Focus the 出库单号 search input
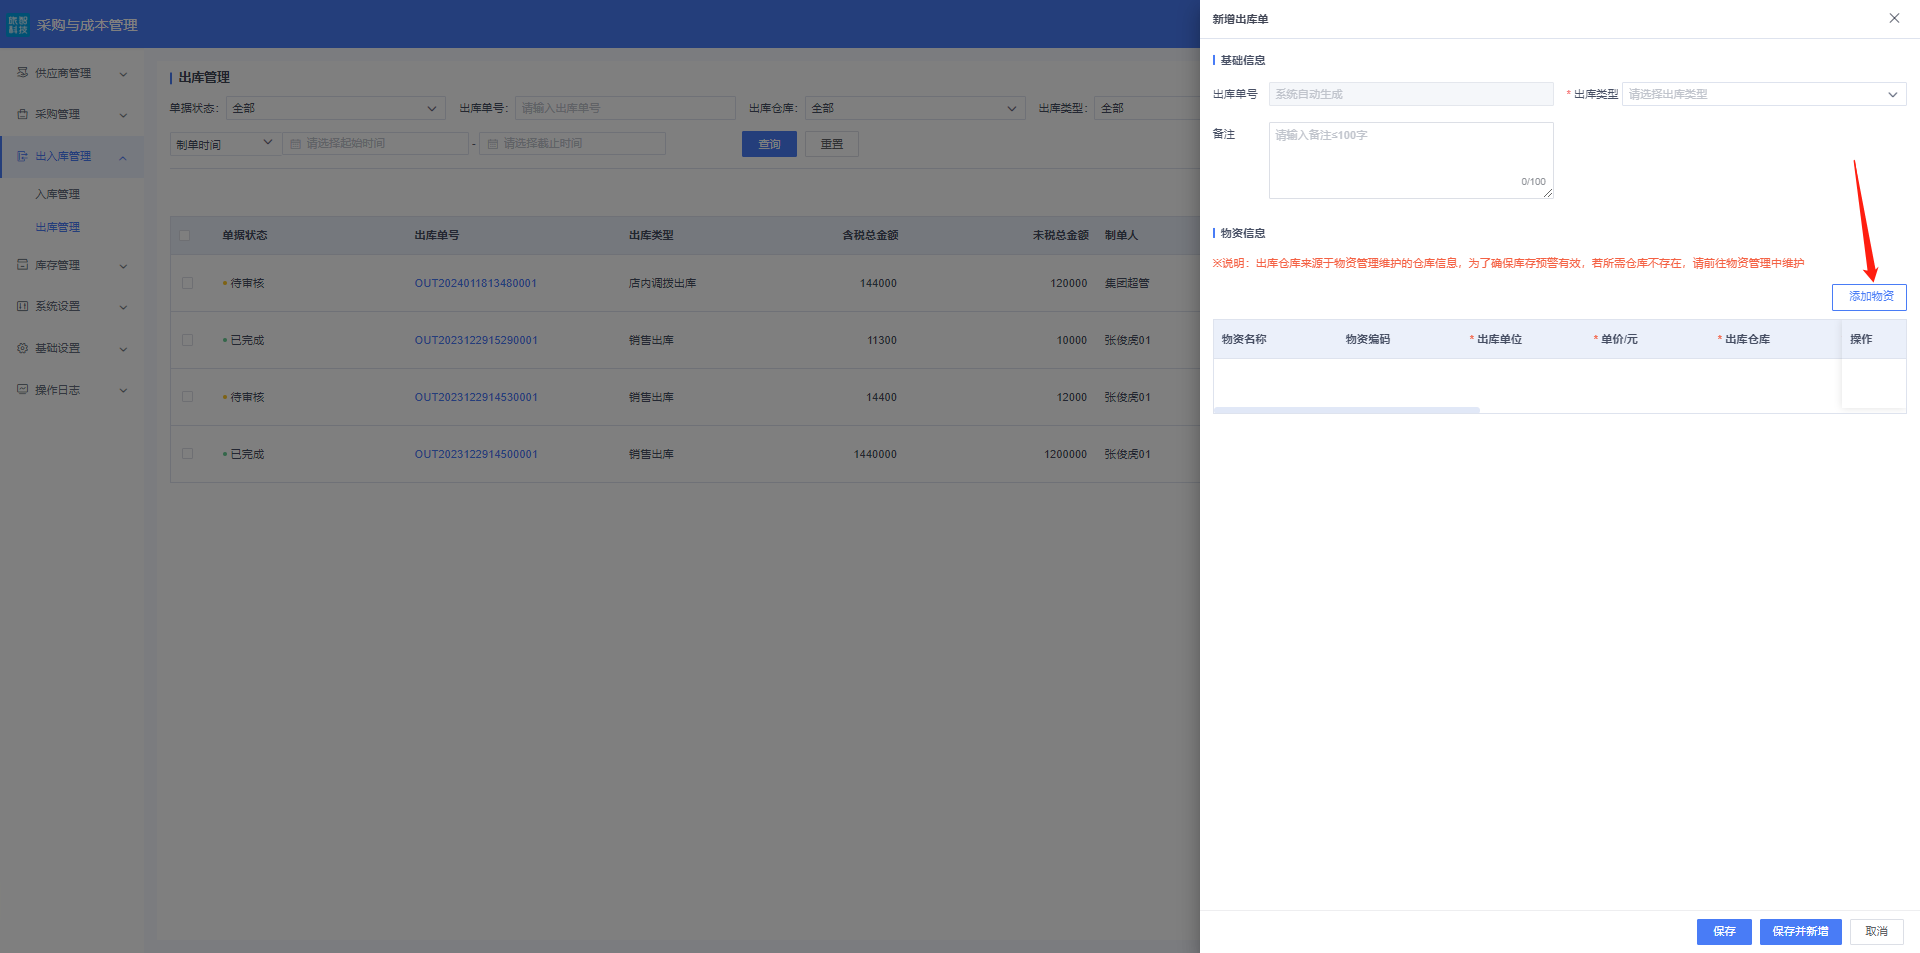 point(625,108)
